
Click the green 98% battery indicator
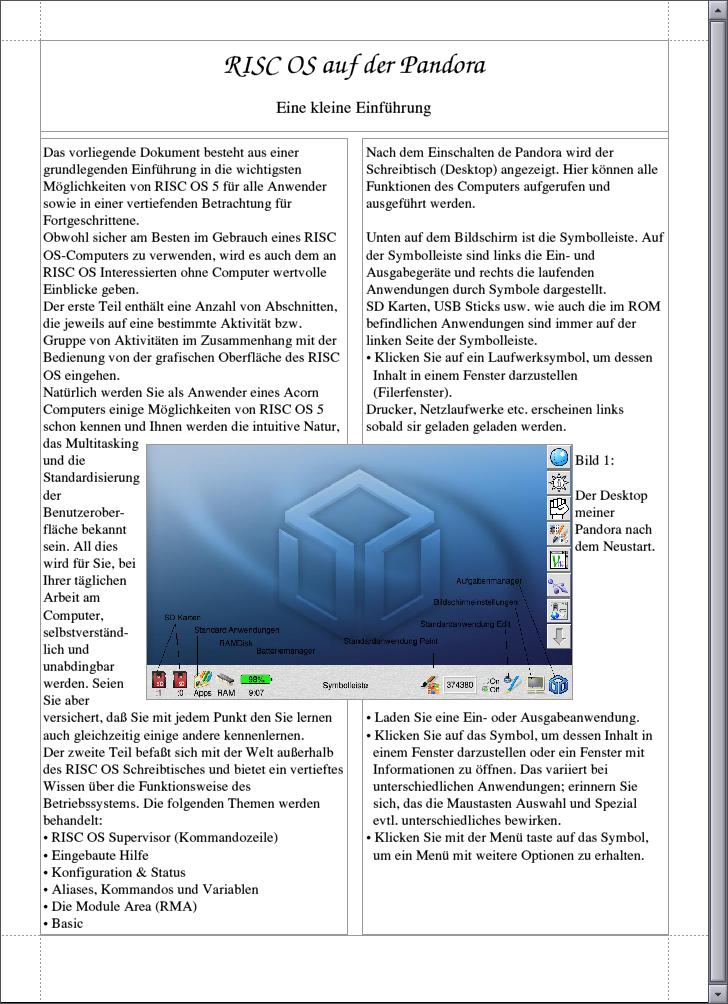(256, 679)
